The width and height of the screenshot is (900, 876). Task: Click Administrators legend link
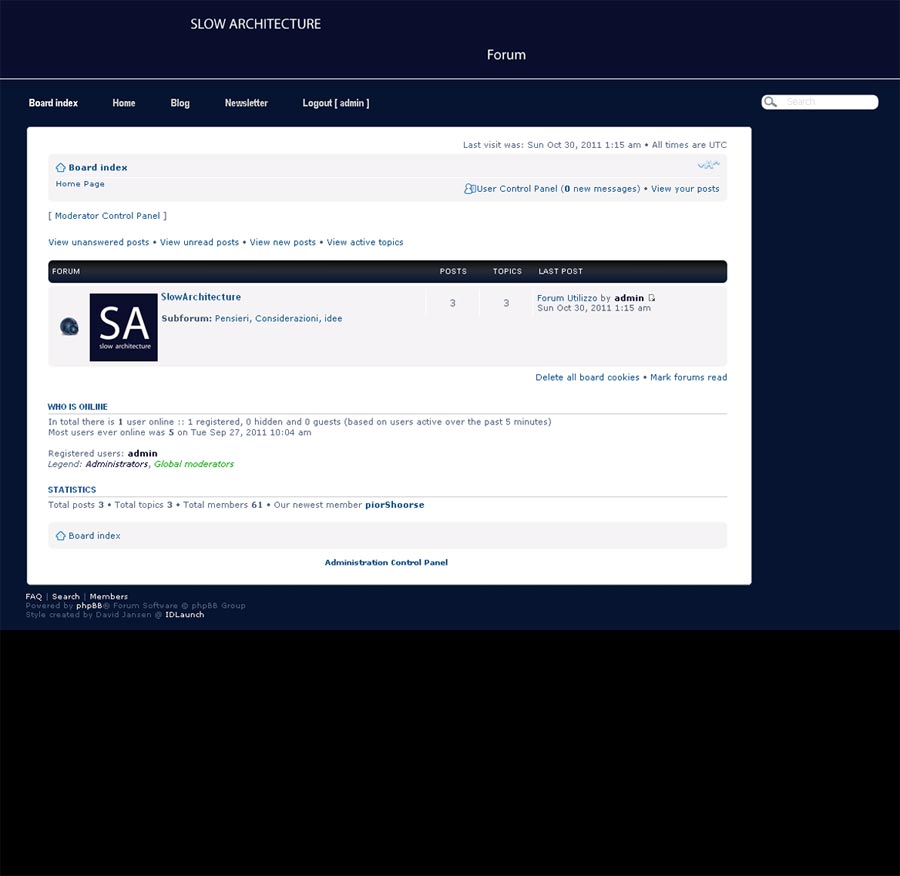(117, 464)
